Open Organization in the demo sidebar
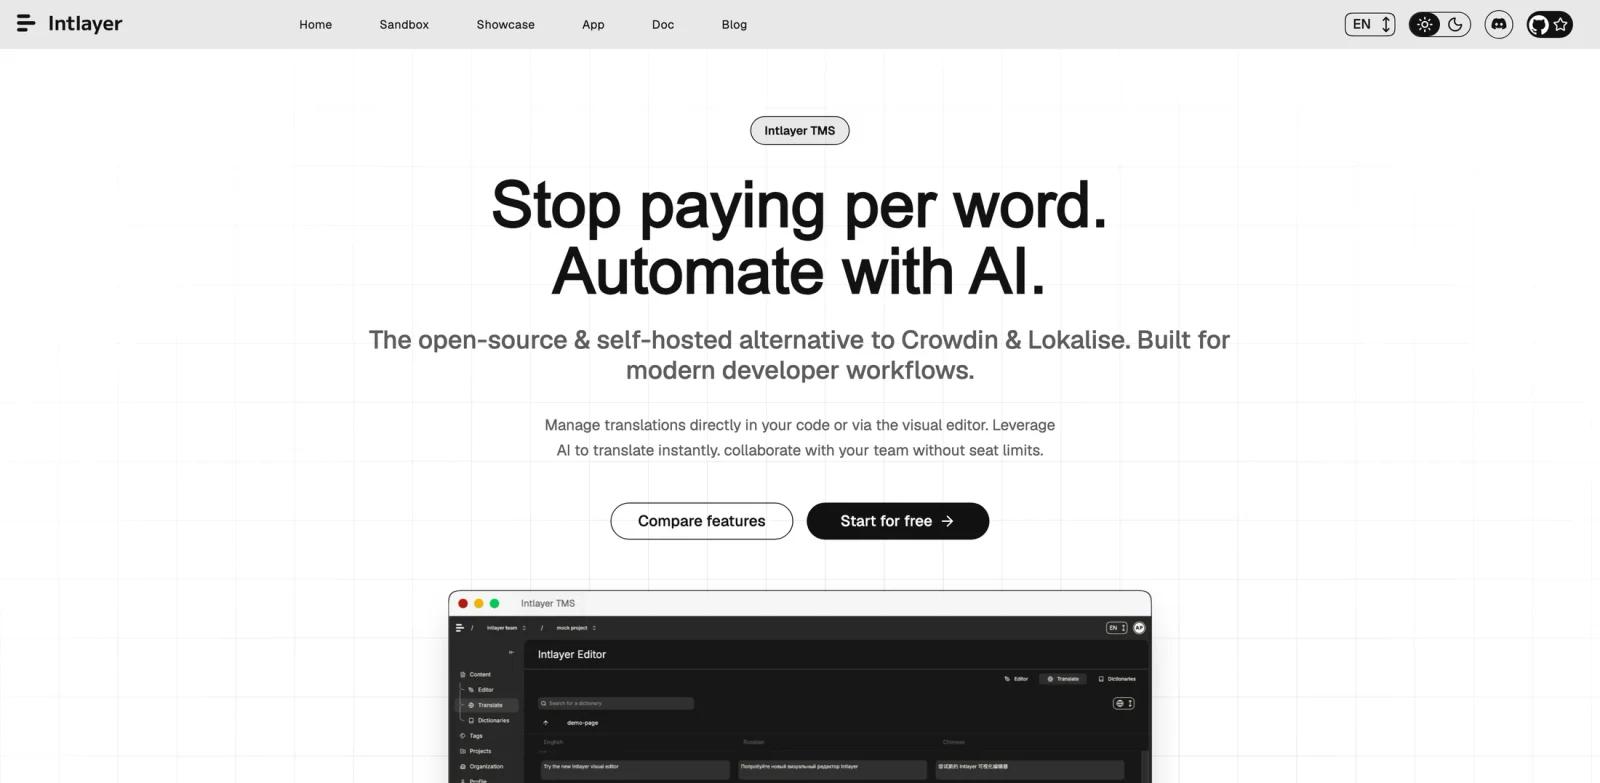Viewport: 1600px width, 783px height. point(481,766)
